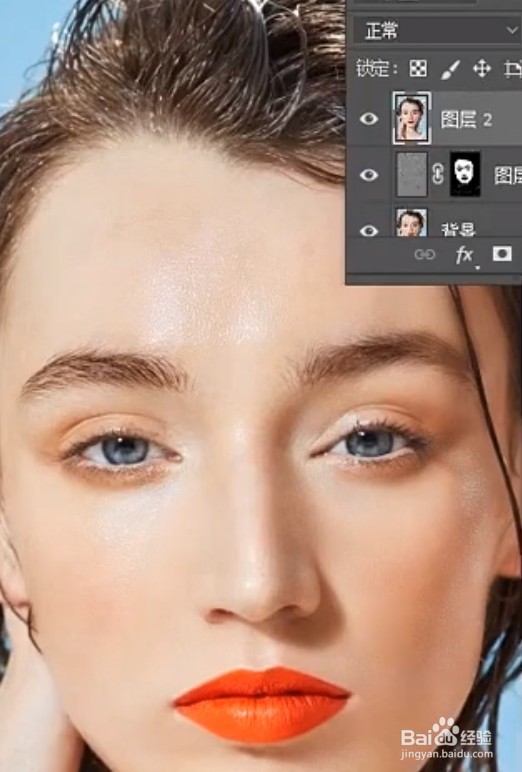The image size is (522, 772).
Task: Select the 图层 2 layer thumbnail
Action: coord(412,118)
